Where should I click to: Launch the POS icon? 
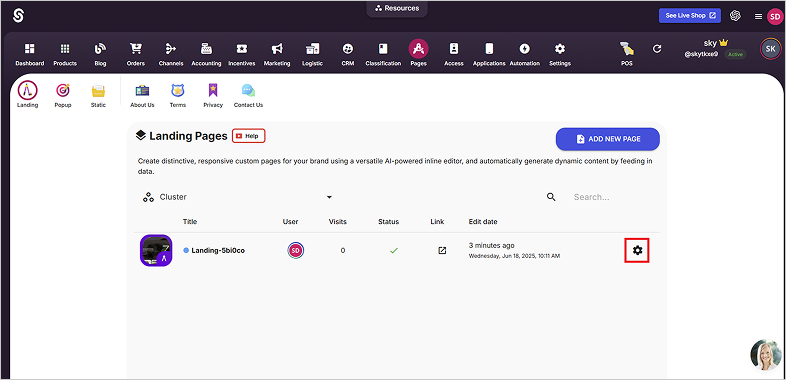point(627,49)
